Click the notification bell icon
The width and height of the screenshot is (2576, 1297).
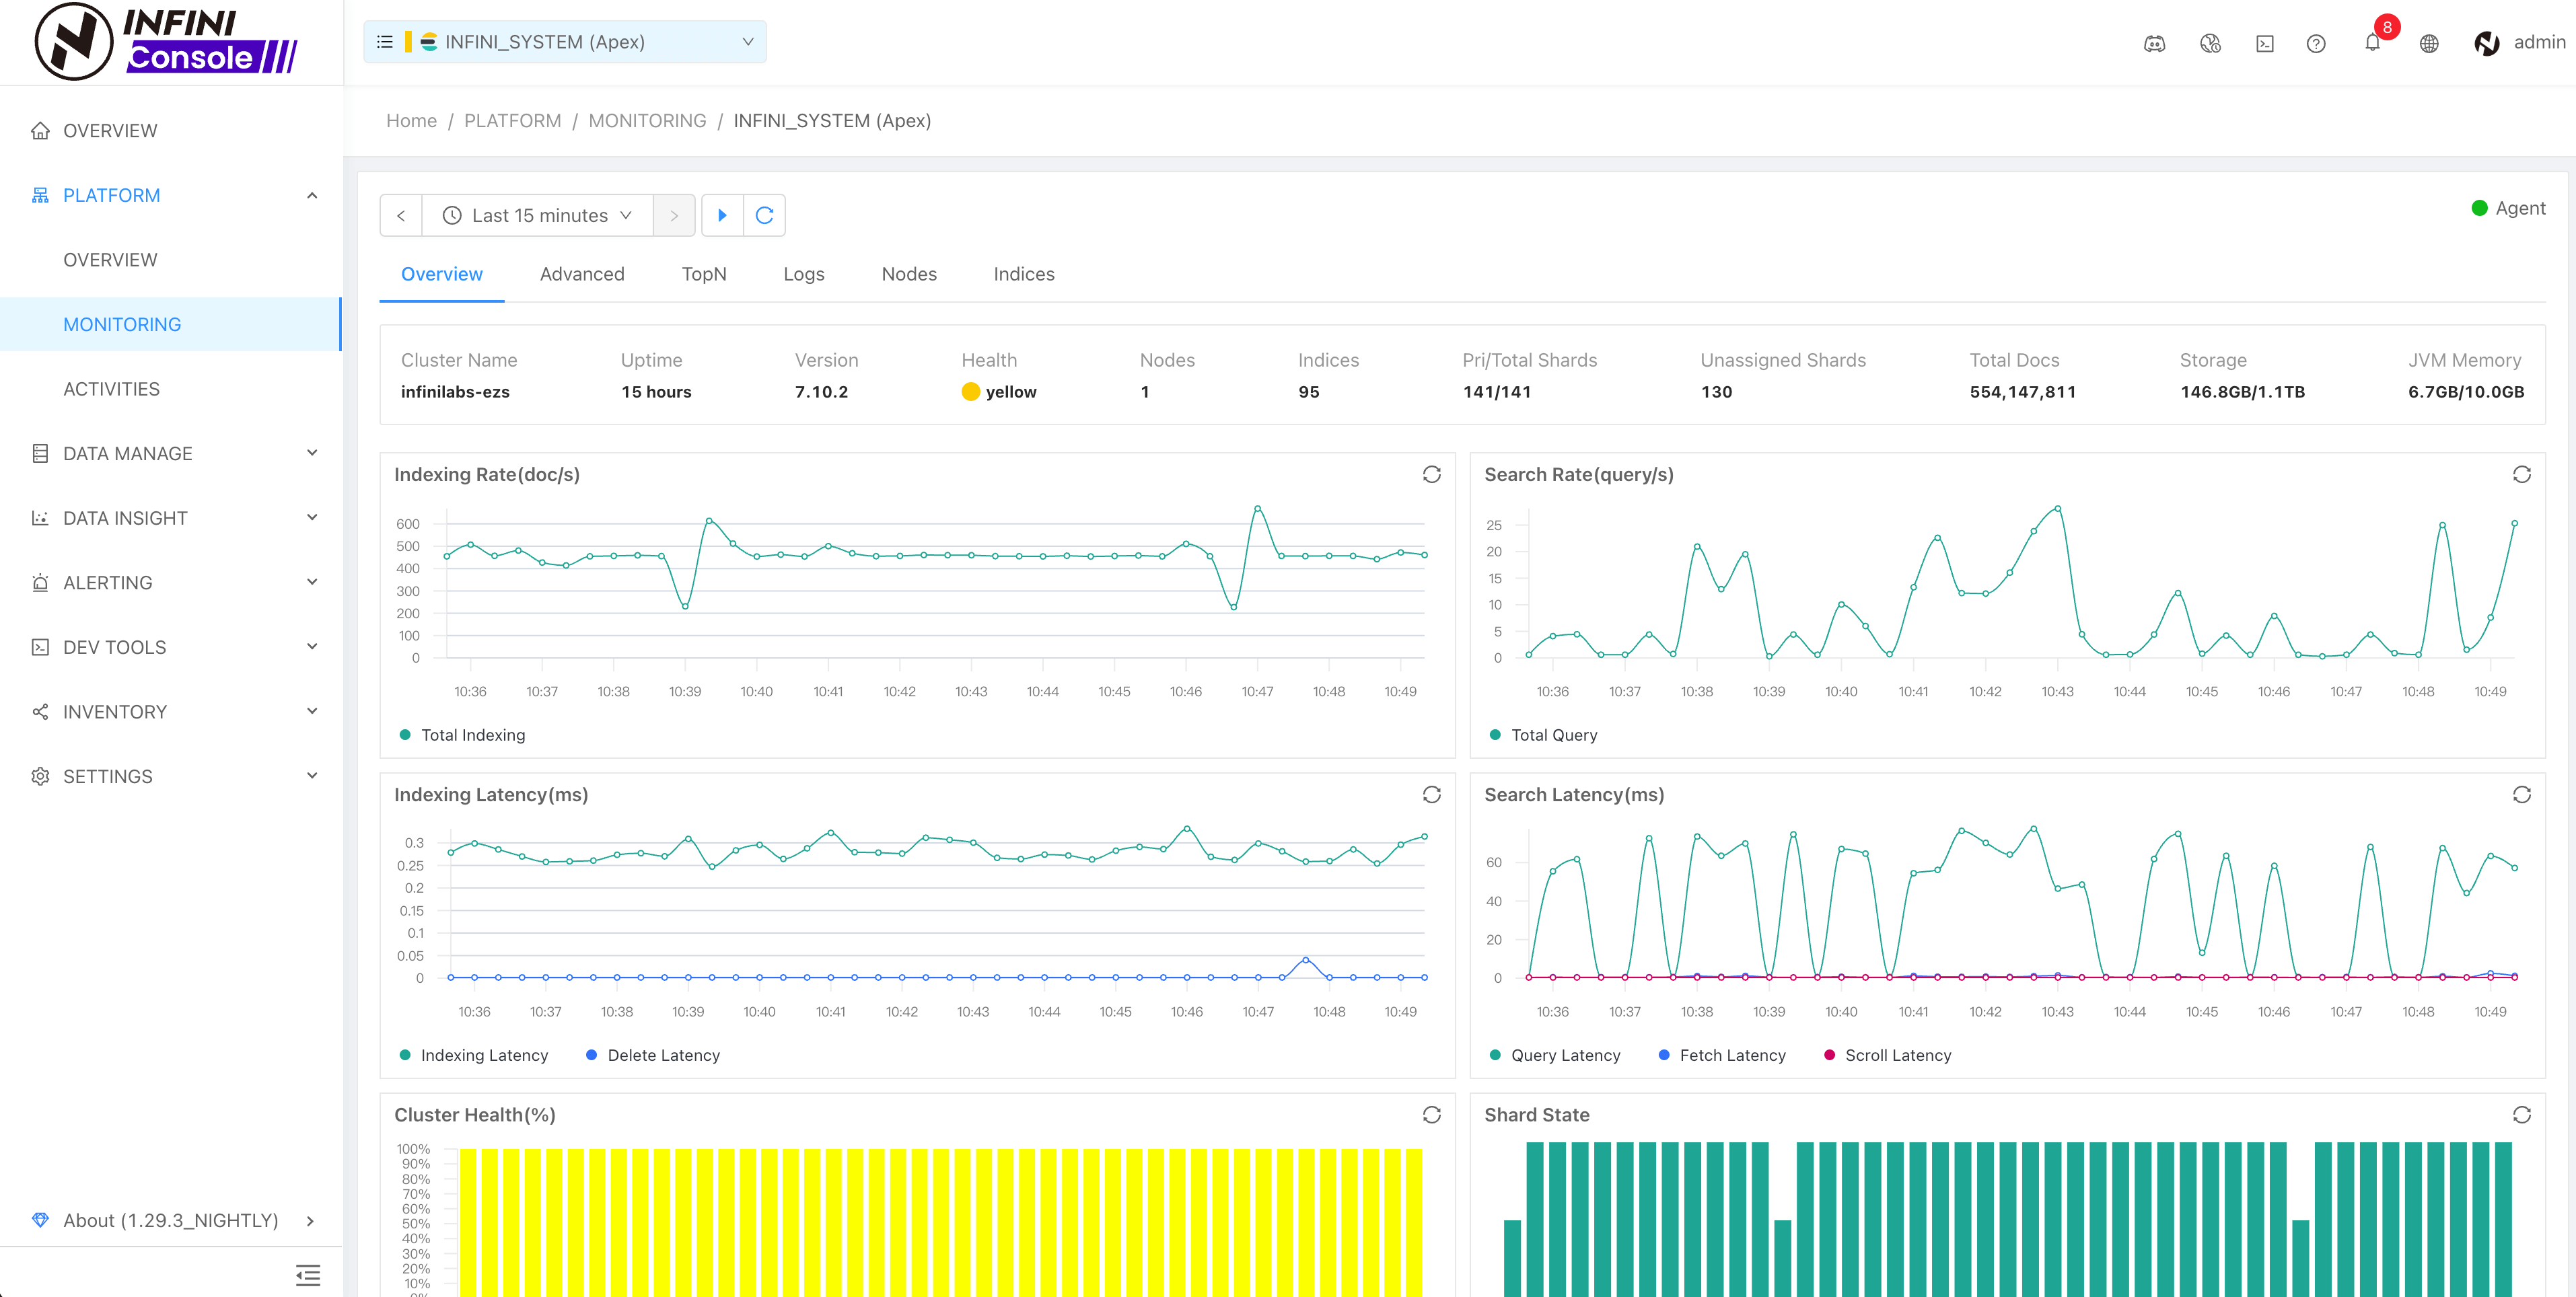2371,43
